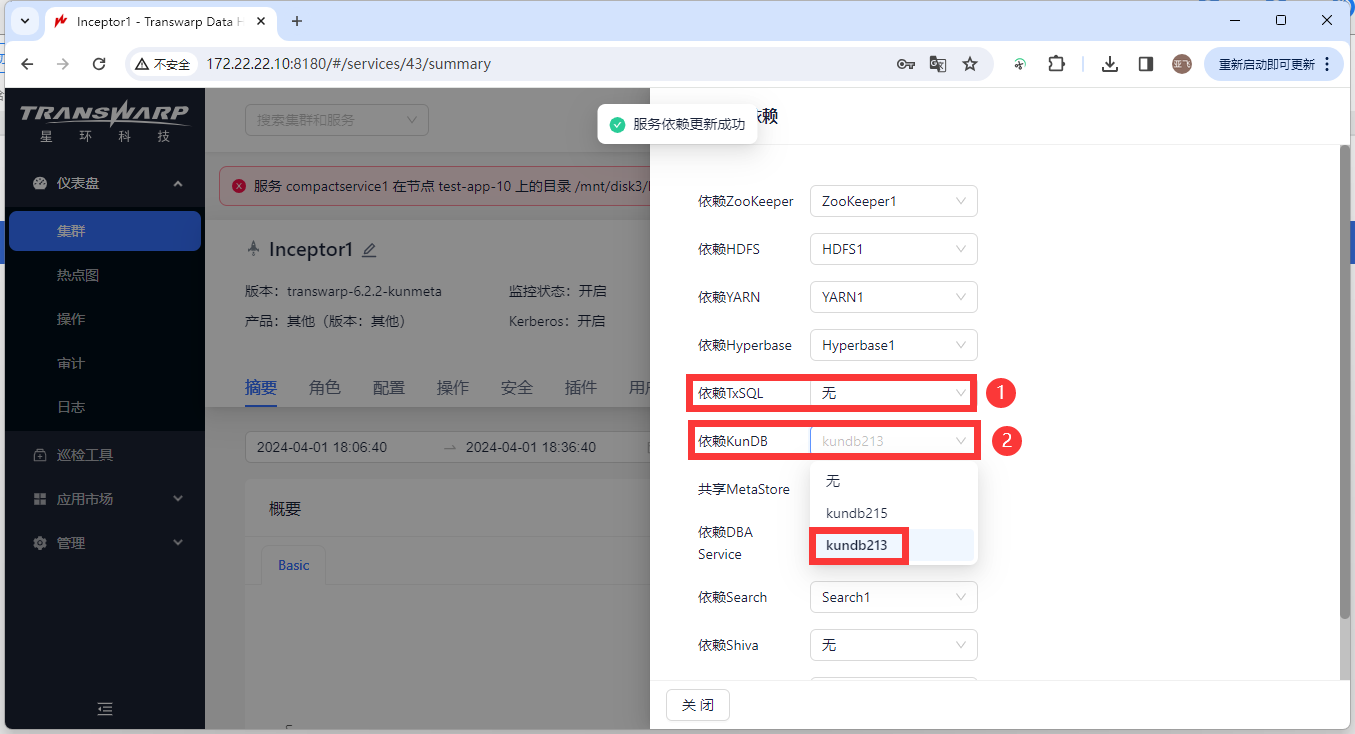Choose kundb215 in the option list
The width and height of the screenshot is (1355, 734).
pos(893,513)
